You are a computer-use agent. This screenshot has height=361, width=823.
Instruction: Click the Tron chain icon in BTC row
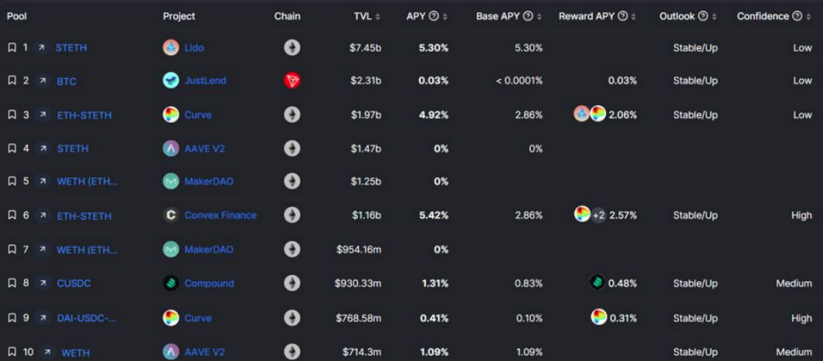[x=292, y=81]
